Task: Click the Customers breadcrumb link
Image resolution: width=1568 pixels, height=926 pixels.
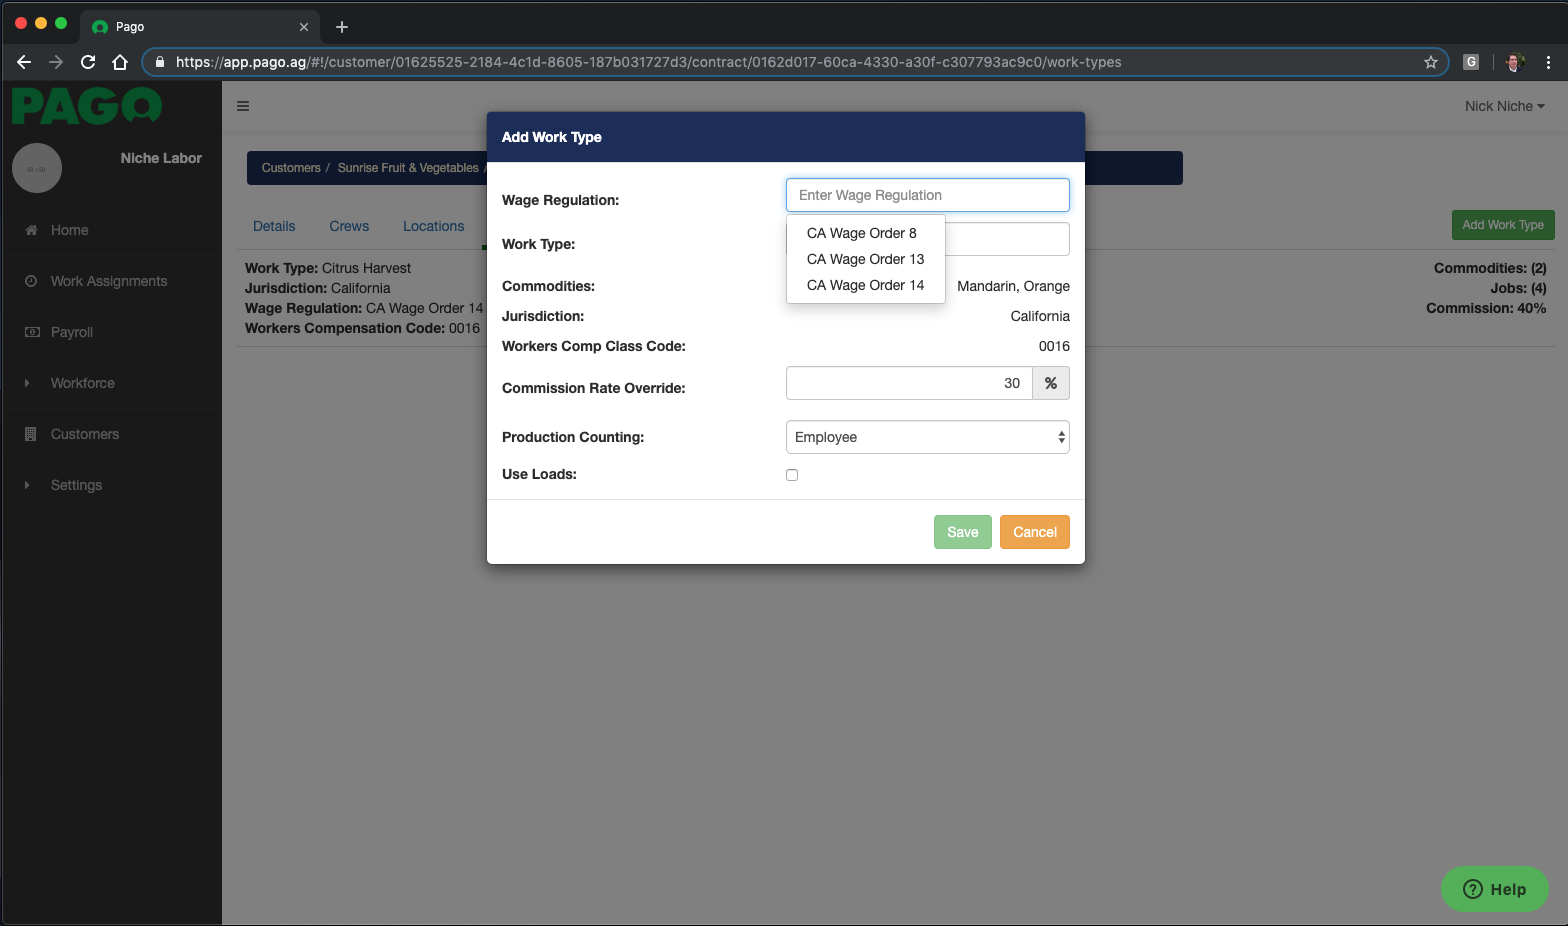Action: (291, 168)
